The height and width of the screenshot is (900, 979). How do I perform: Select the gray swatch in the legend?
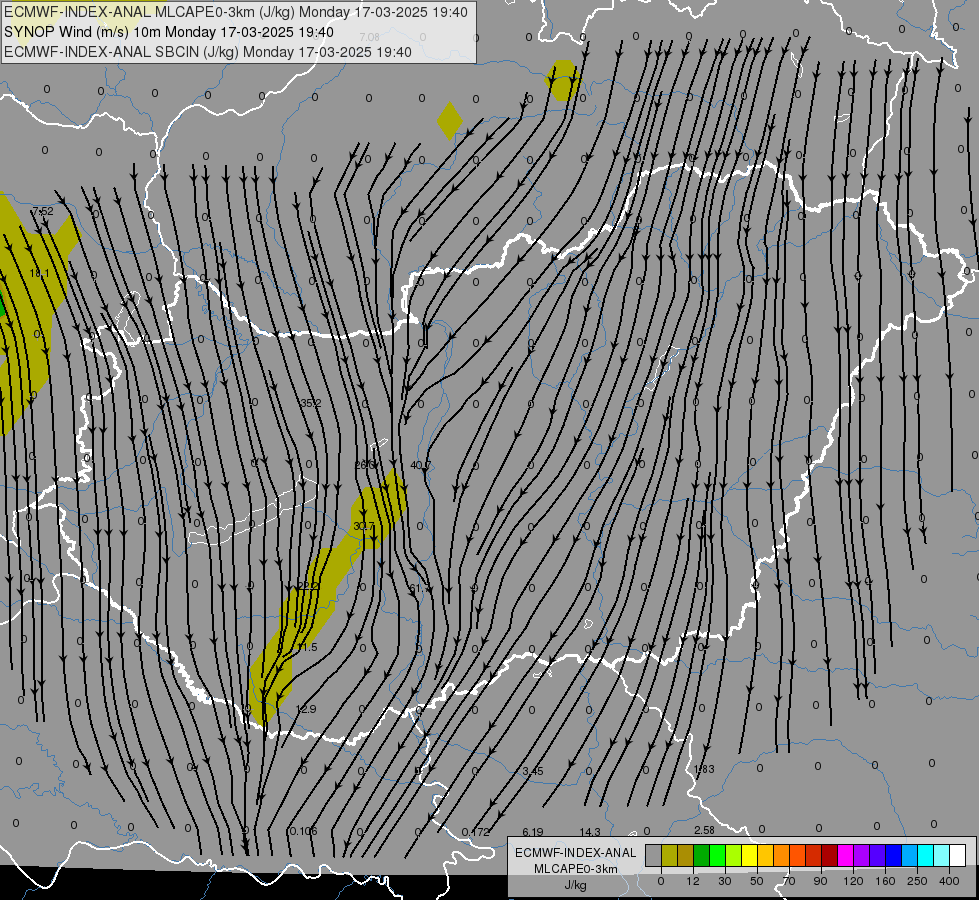[653, 856]
